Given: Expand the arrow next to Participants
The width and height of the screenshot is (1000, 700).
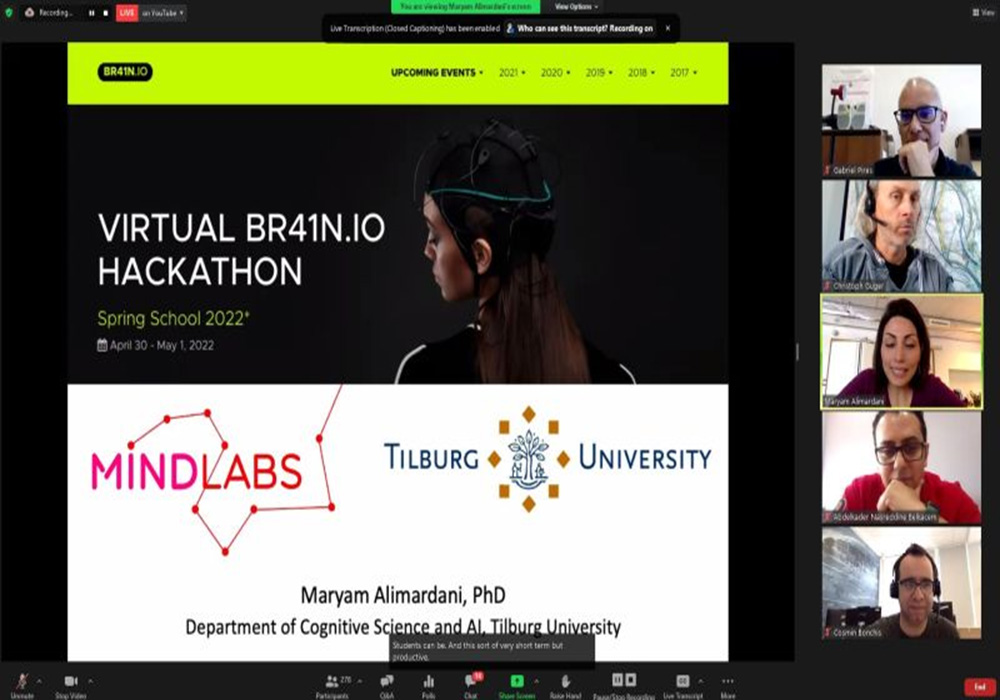Looking at the screenshot, I should point(360,681).
